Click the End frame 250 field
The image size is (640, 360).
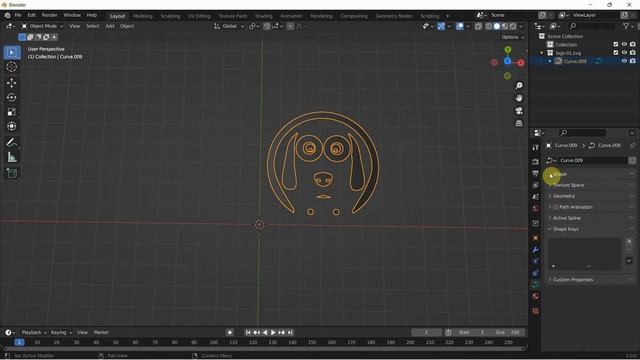tap(508, 333)
